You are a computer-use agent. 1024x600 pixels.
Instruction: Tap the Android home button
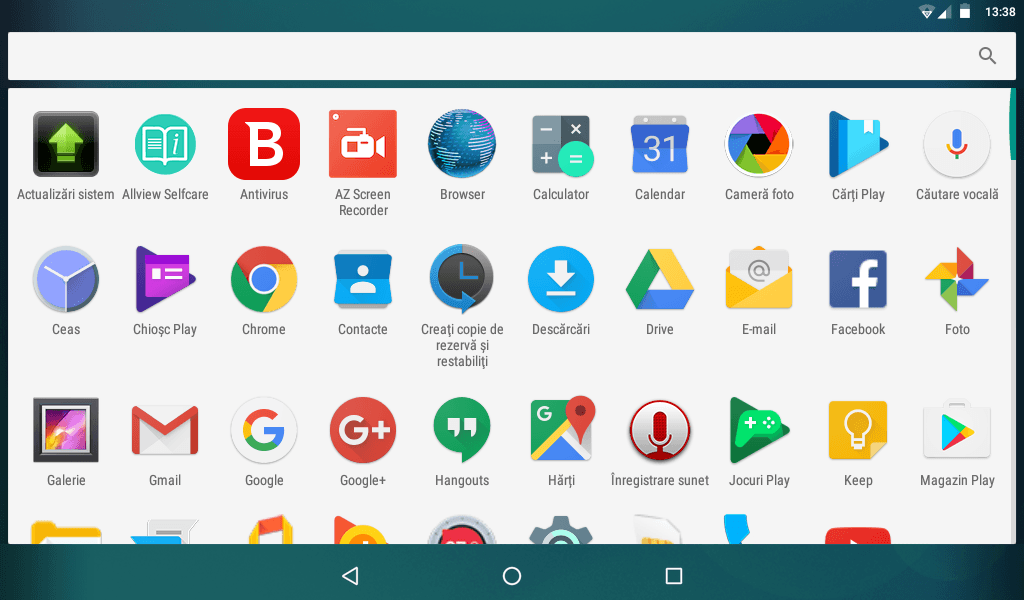pyautogui.click(x=512, y=576)
